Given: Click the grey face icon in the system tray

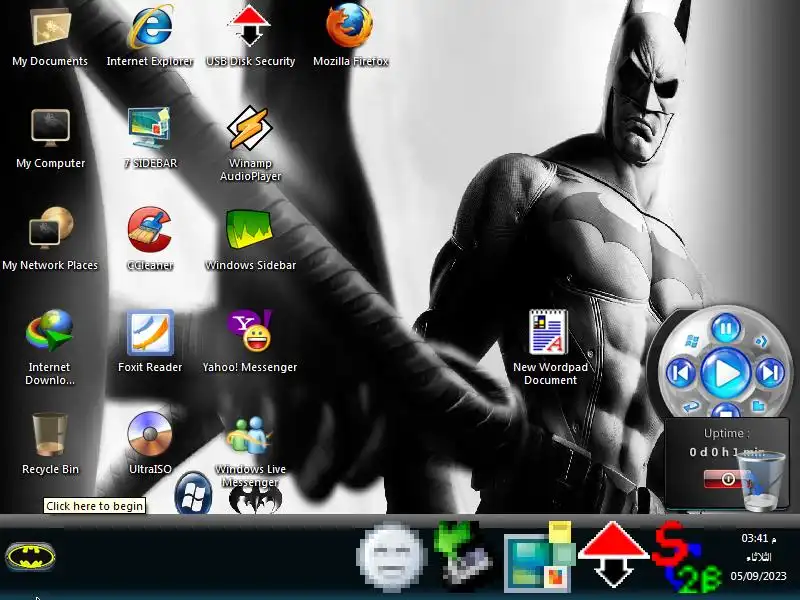Looking at the screenshot, I should [391, 557].
